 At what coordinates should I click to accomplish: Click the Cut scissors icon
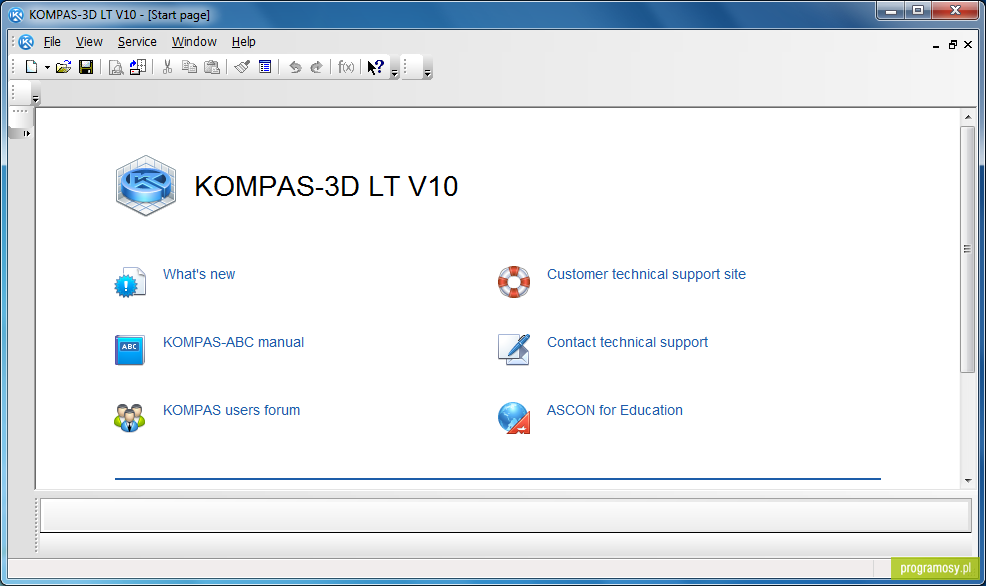tap(167, 67)
